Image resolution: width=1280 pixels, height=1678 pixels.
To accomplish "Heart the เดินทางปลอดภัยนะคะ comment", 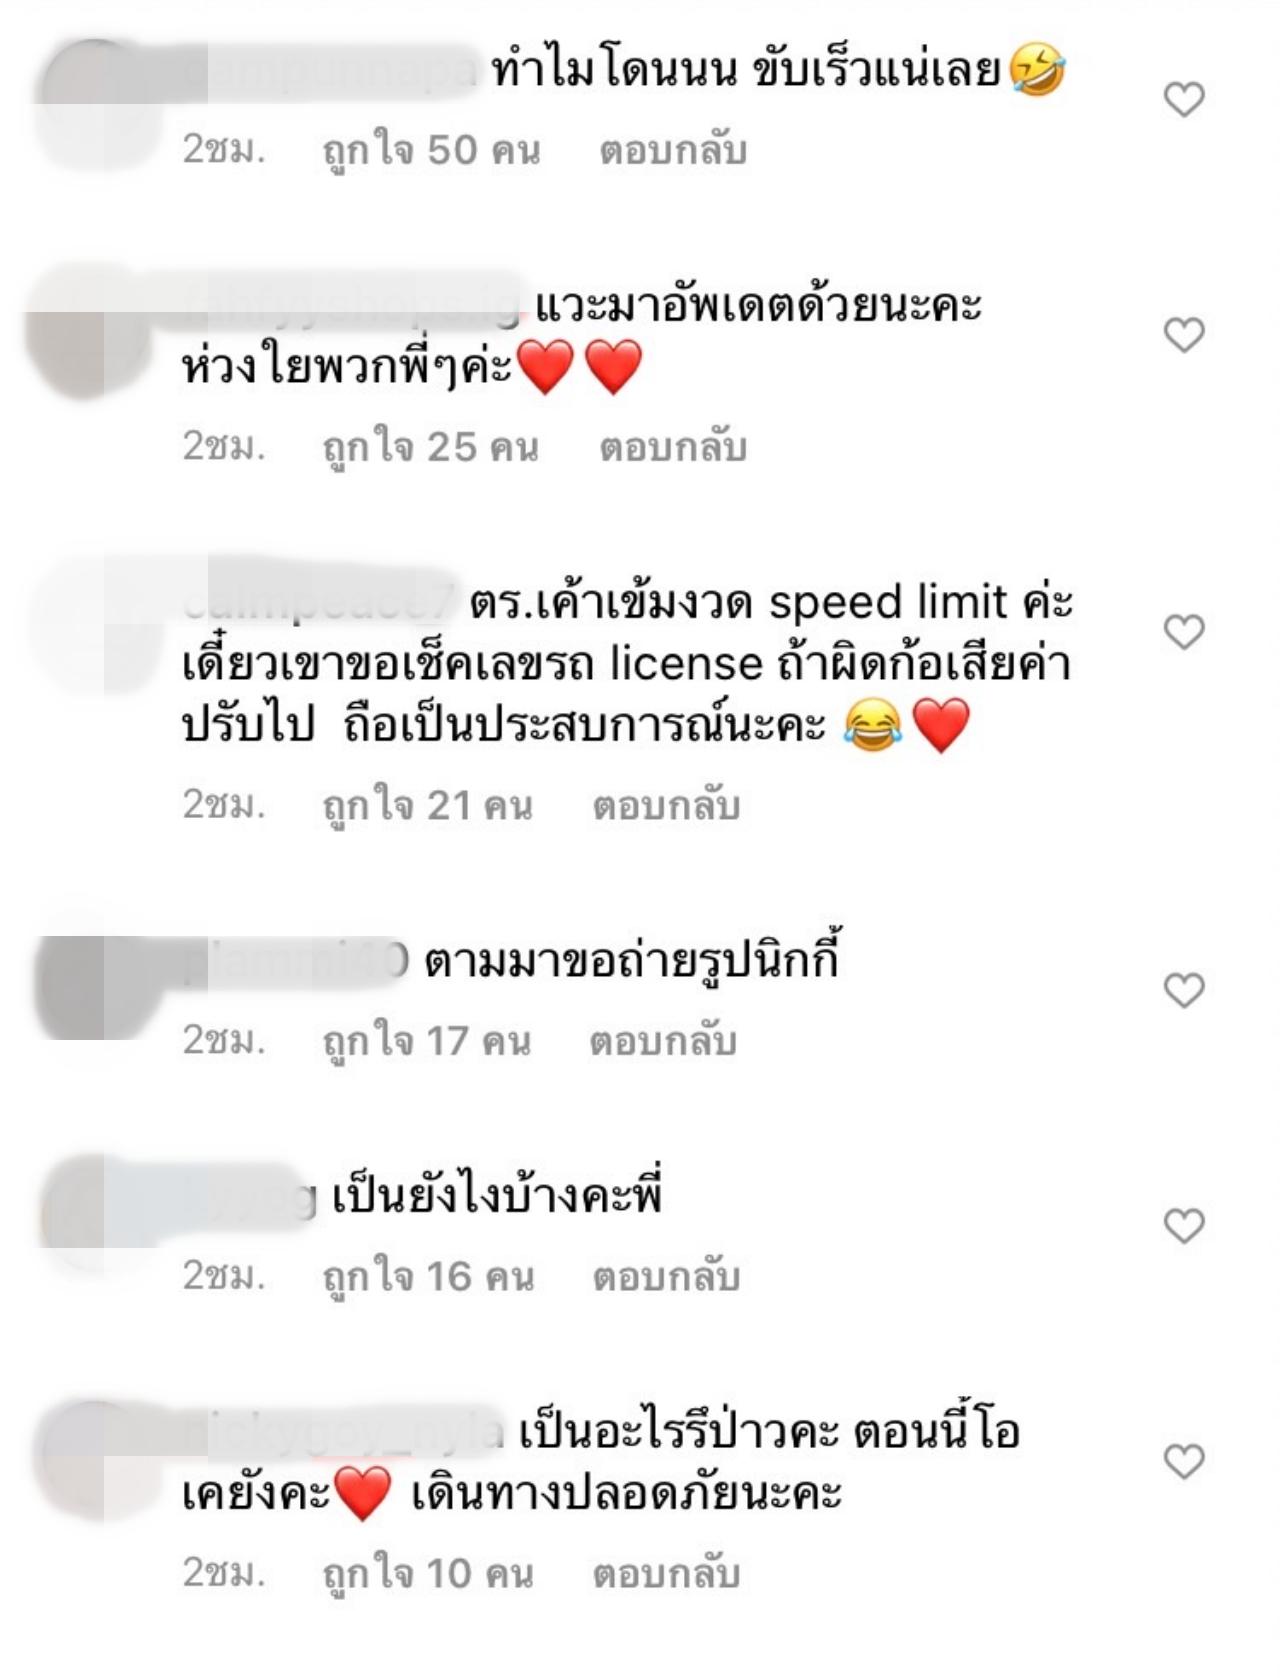I will (x=1184, y=1462).
